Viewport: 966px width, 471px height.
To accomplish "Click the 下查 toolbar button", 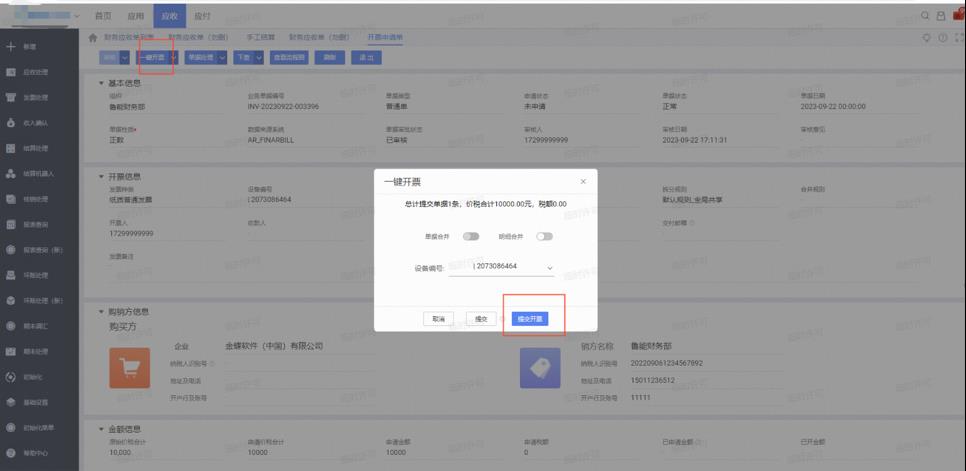I will coord(243,57).
